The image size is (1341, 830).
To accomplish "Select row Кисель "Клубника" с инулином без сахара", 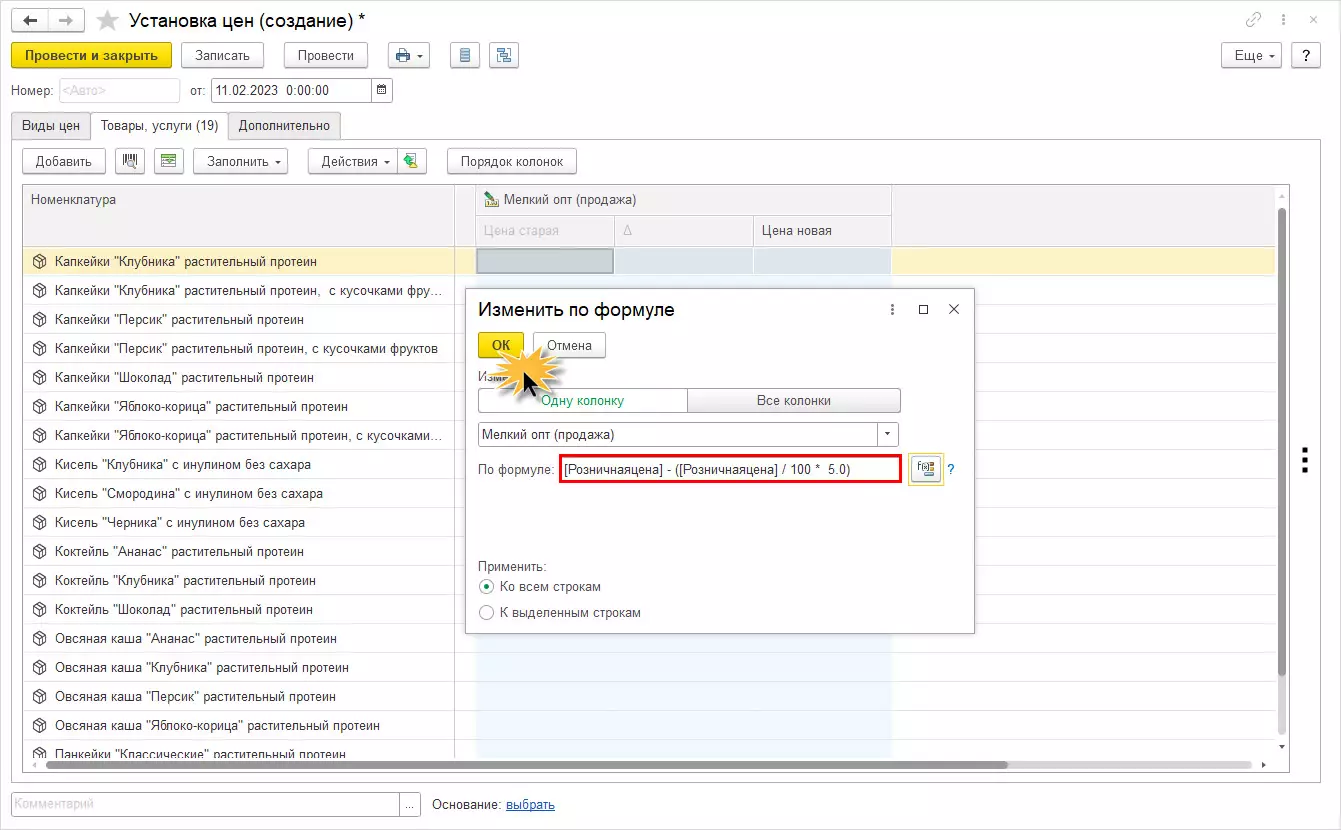I will (x=239, y=464).
